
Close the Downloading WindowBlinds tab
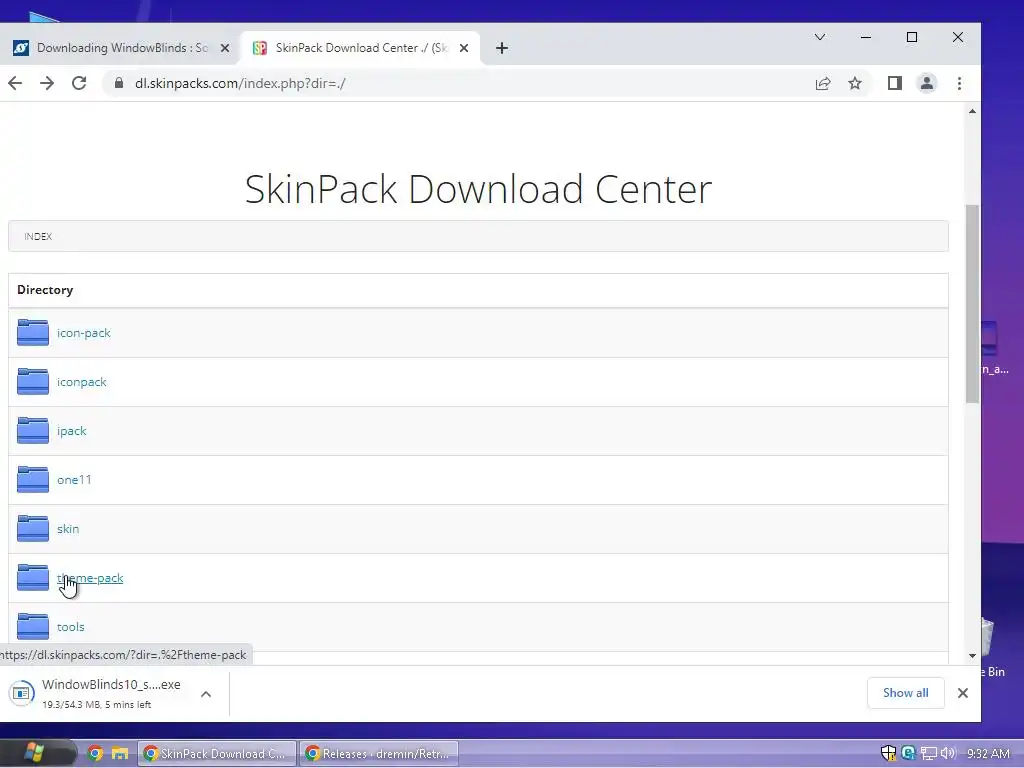coord(225,48)
